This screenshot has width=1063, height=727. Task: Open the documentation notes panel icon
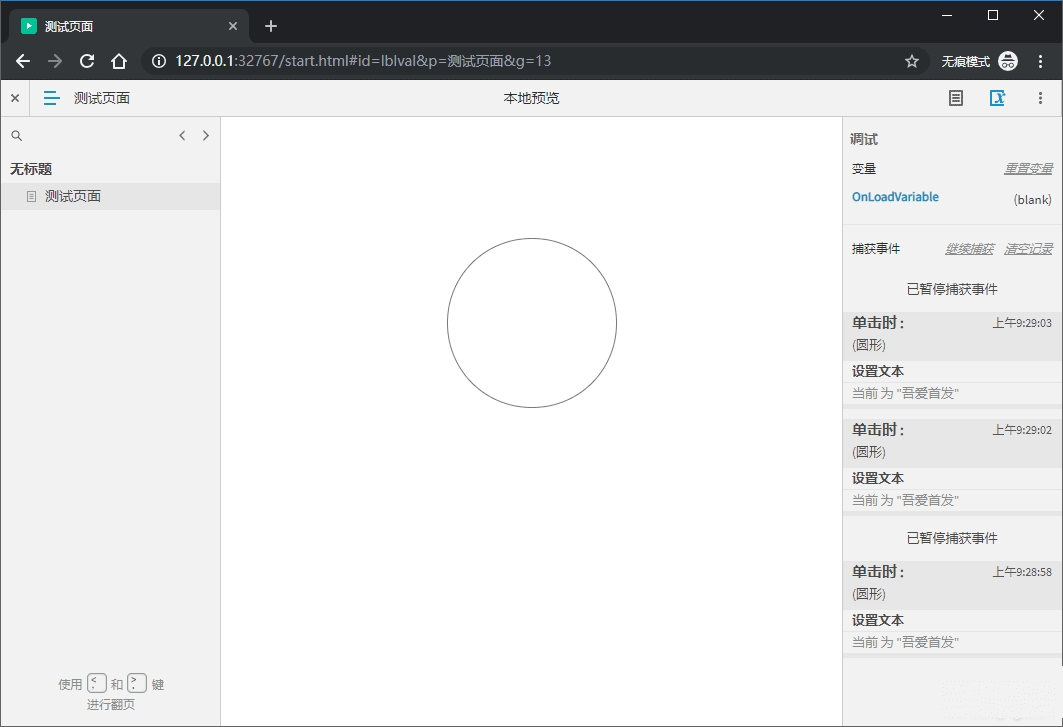tap(956, 98)
